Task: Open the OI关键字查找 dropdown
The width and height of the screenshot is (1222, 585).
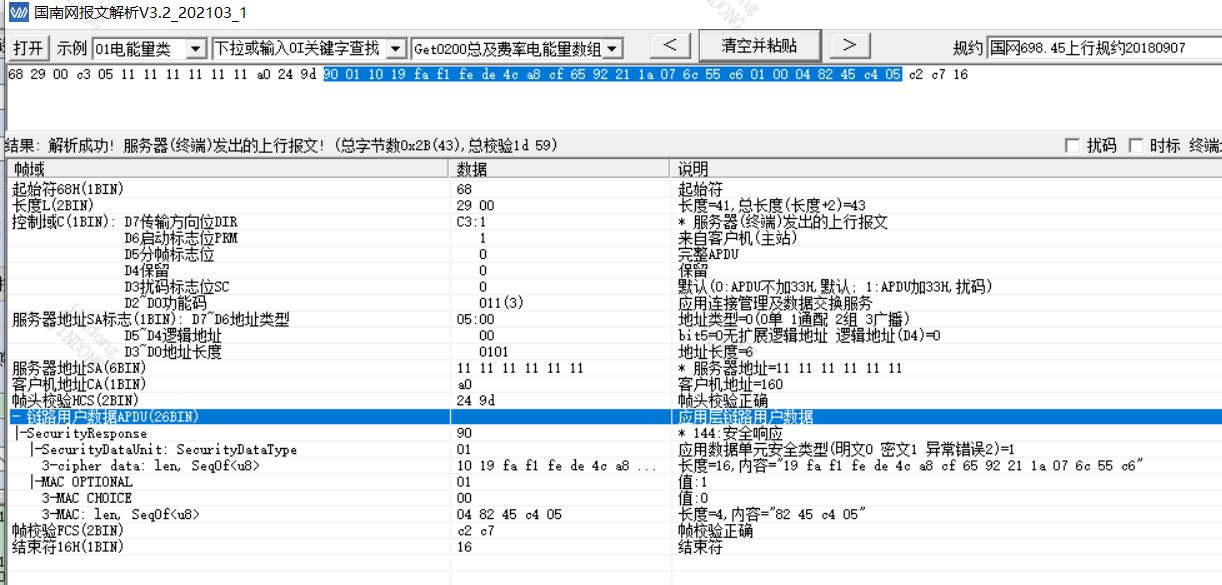Action: point(396,48)
